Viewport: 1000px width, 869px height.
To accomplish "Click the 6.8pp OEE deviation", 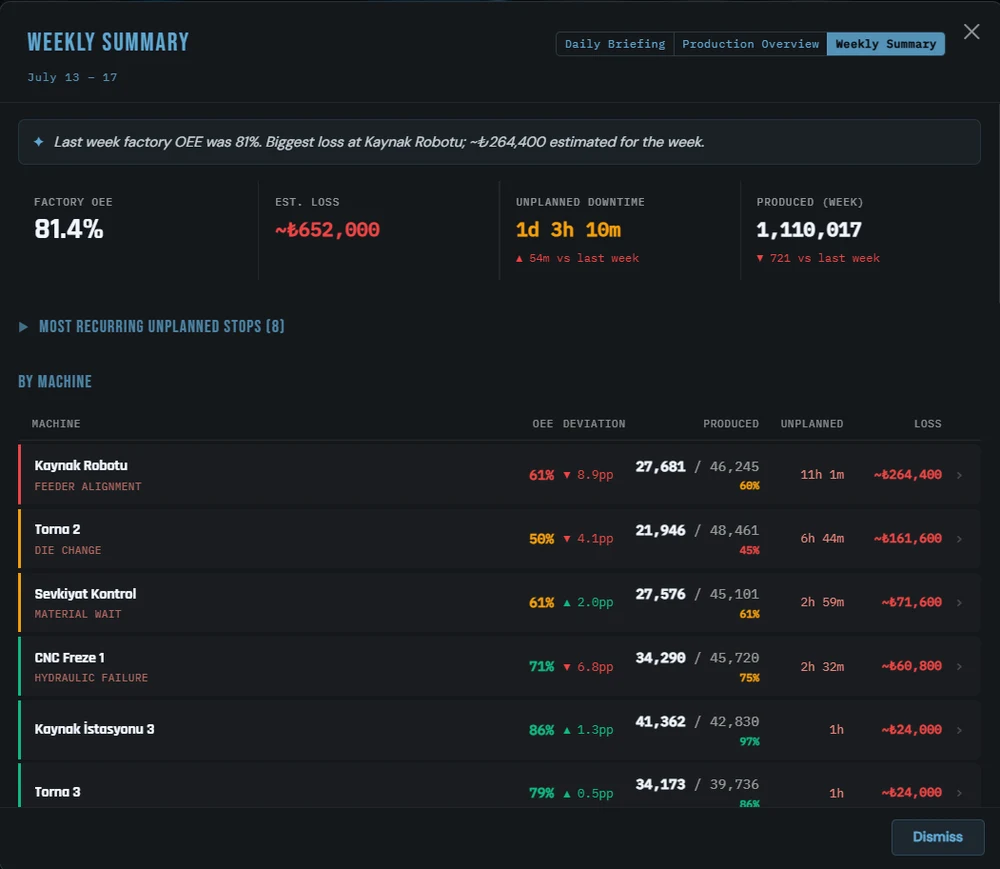I will coord(588,666).
